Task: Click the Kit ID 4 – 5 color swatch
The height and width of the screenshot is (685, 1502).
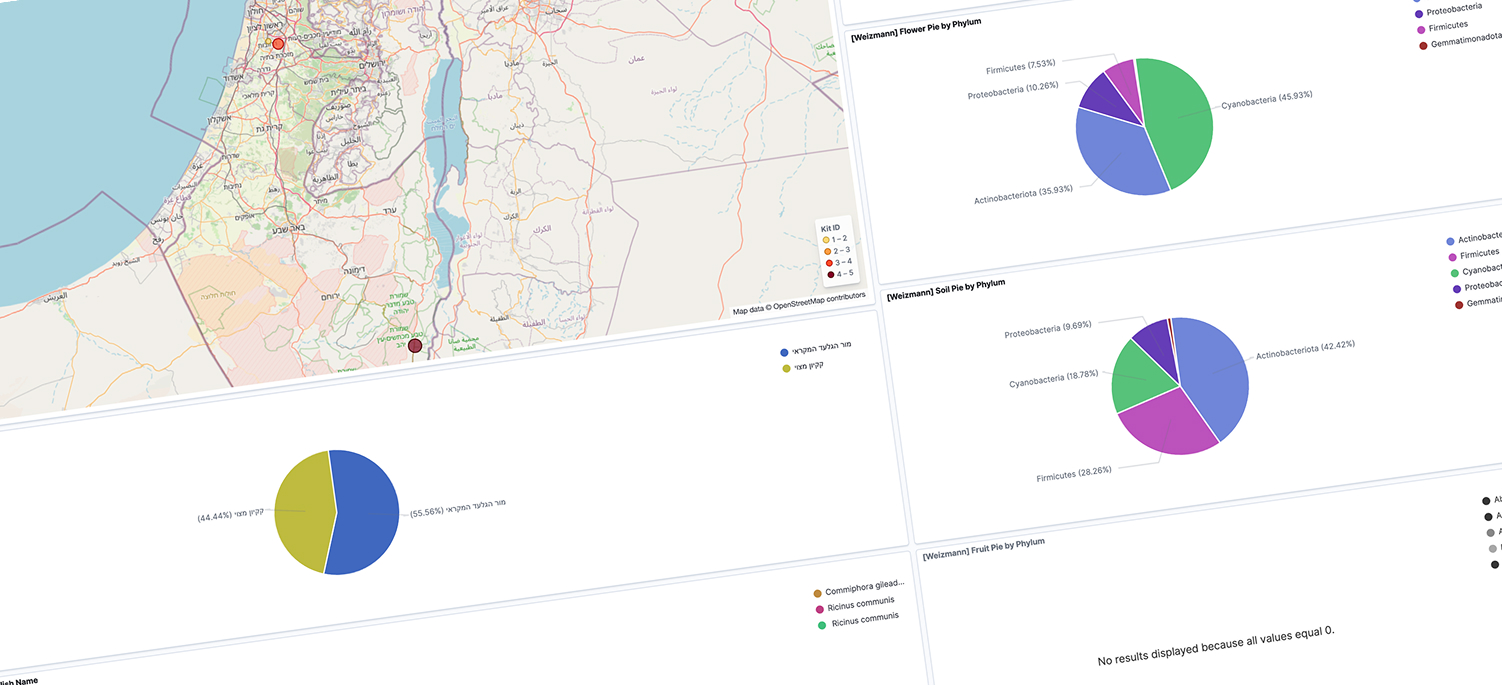Action: 831,274
